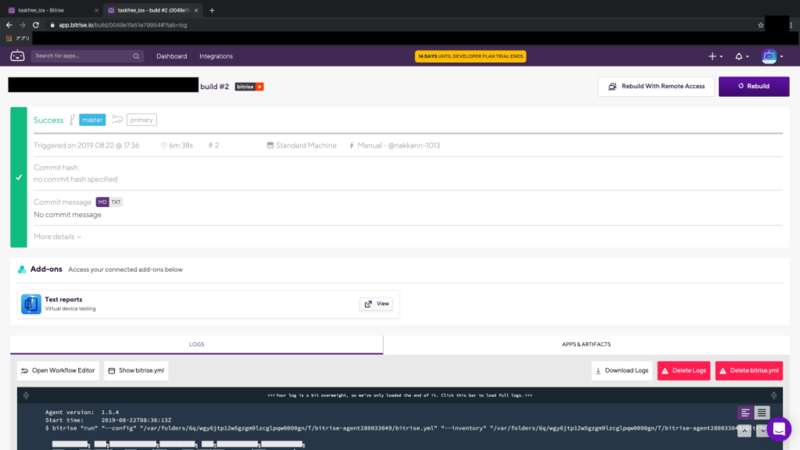Open the Bitrise robot logo home

point(17,56)
